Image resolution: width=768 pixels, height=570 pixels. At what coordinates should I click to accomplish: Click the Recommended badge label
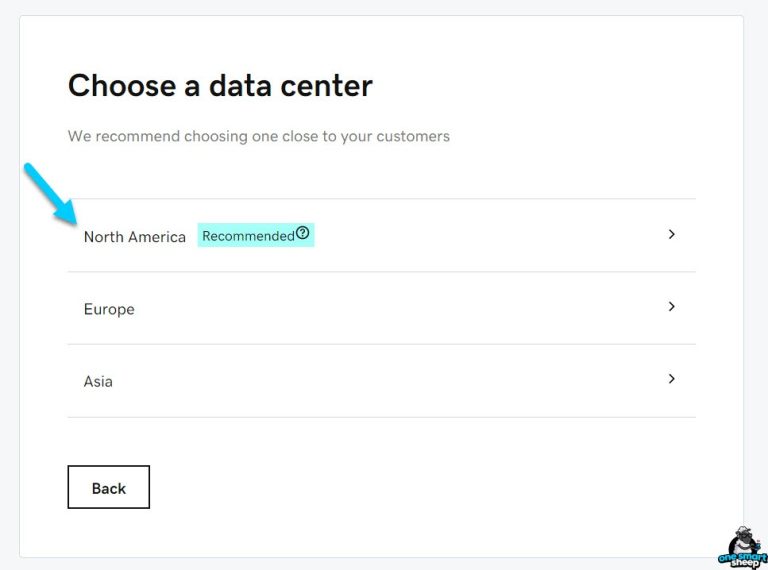coord(248,236)
